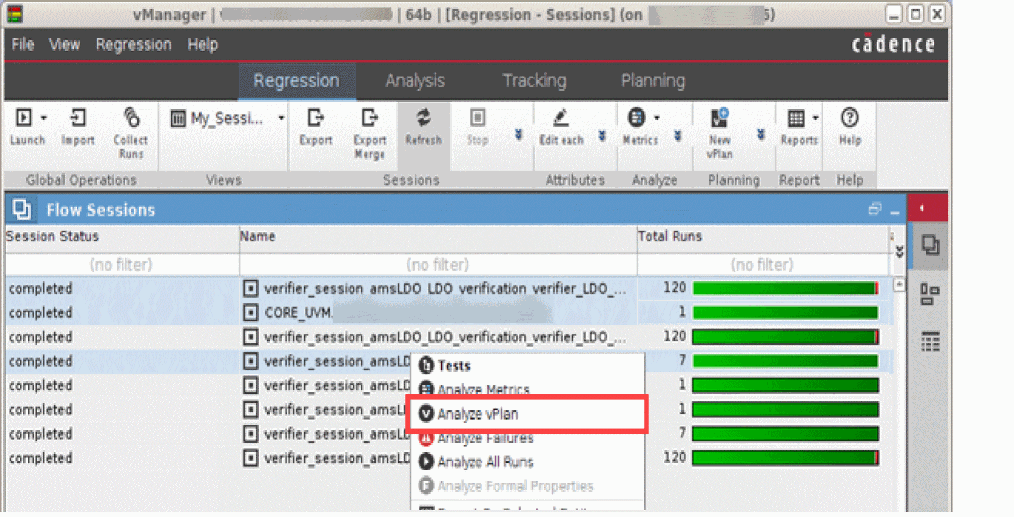Open the View menu
The image size is (1014, 517).
pos(65,45)
